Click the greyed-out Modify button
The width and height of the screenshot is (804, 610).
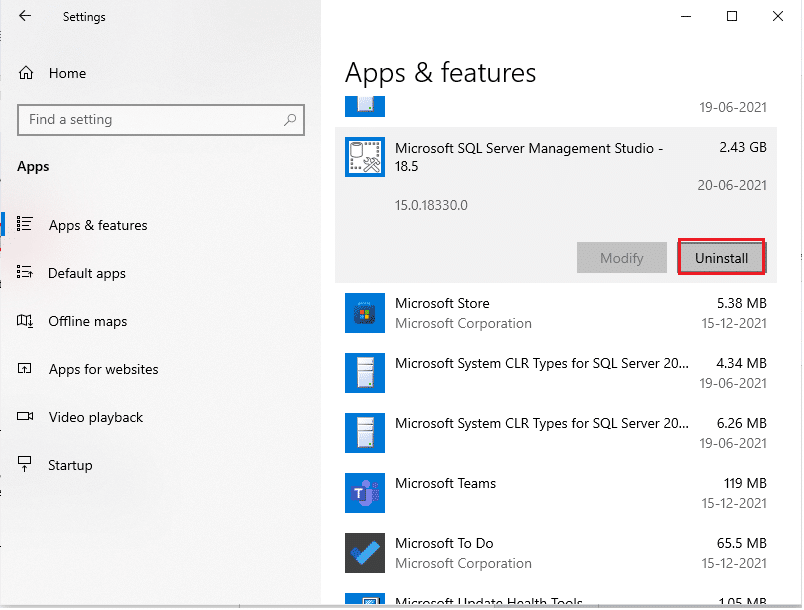click(621, 258)
